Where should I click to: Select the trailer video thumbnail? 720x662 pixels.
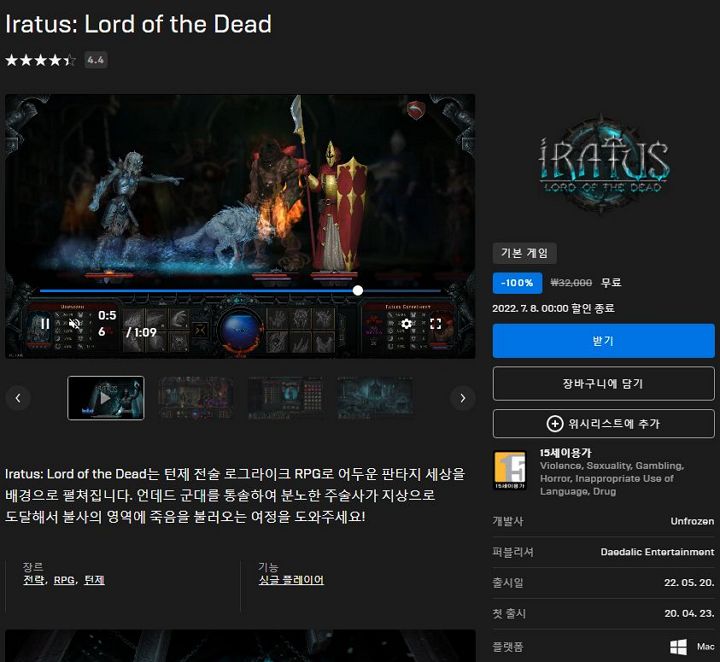[x=106, y=398]
